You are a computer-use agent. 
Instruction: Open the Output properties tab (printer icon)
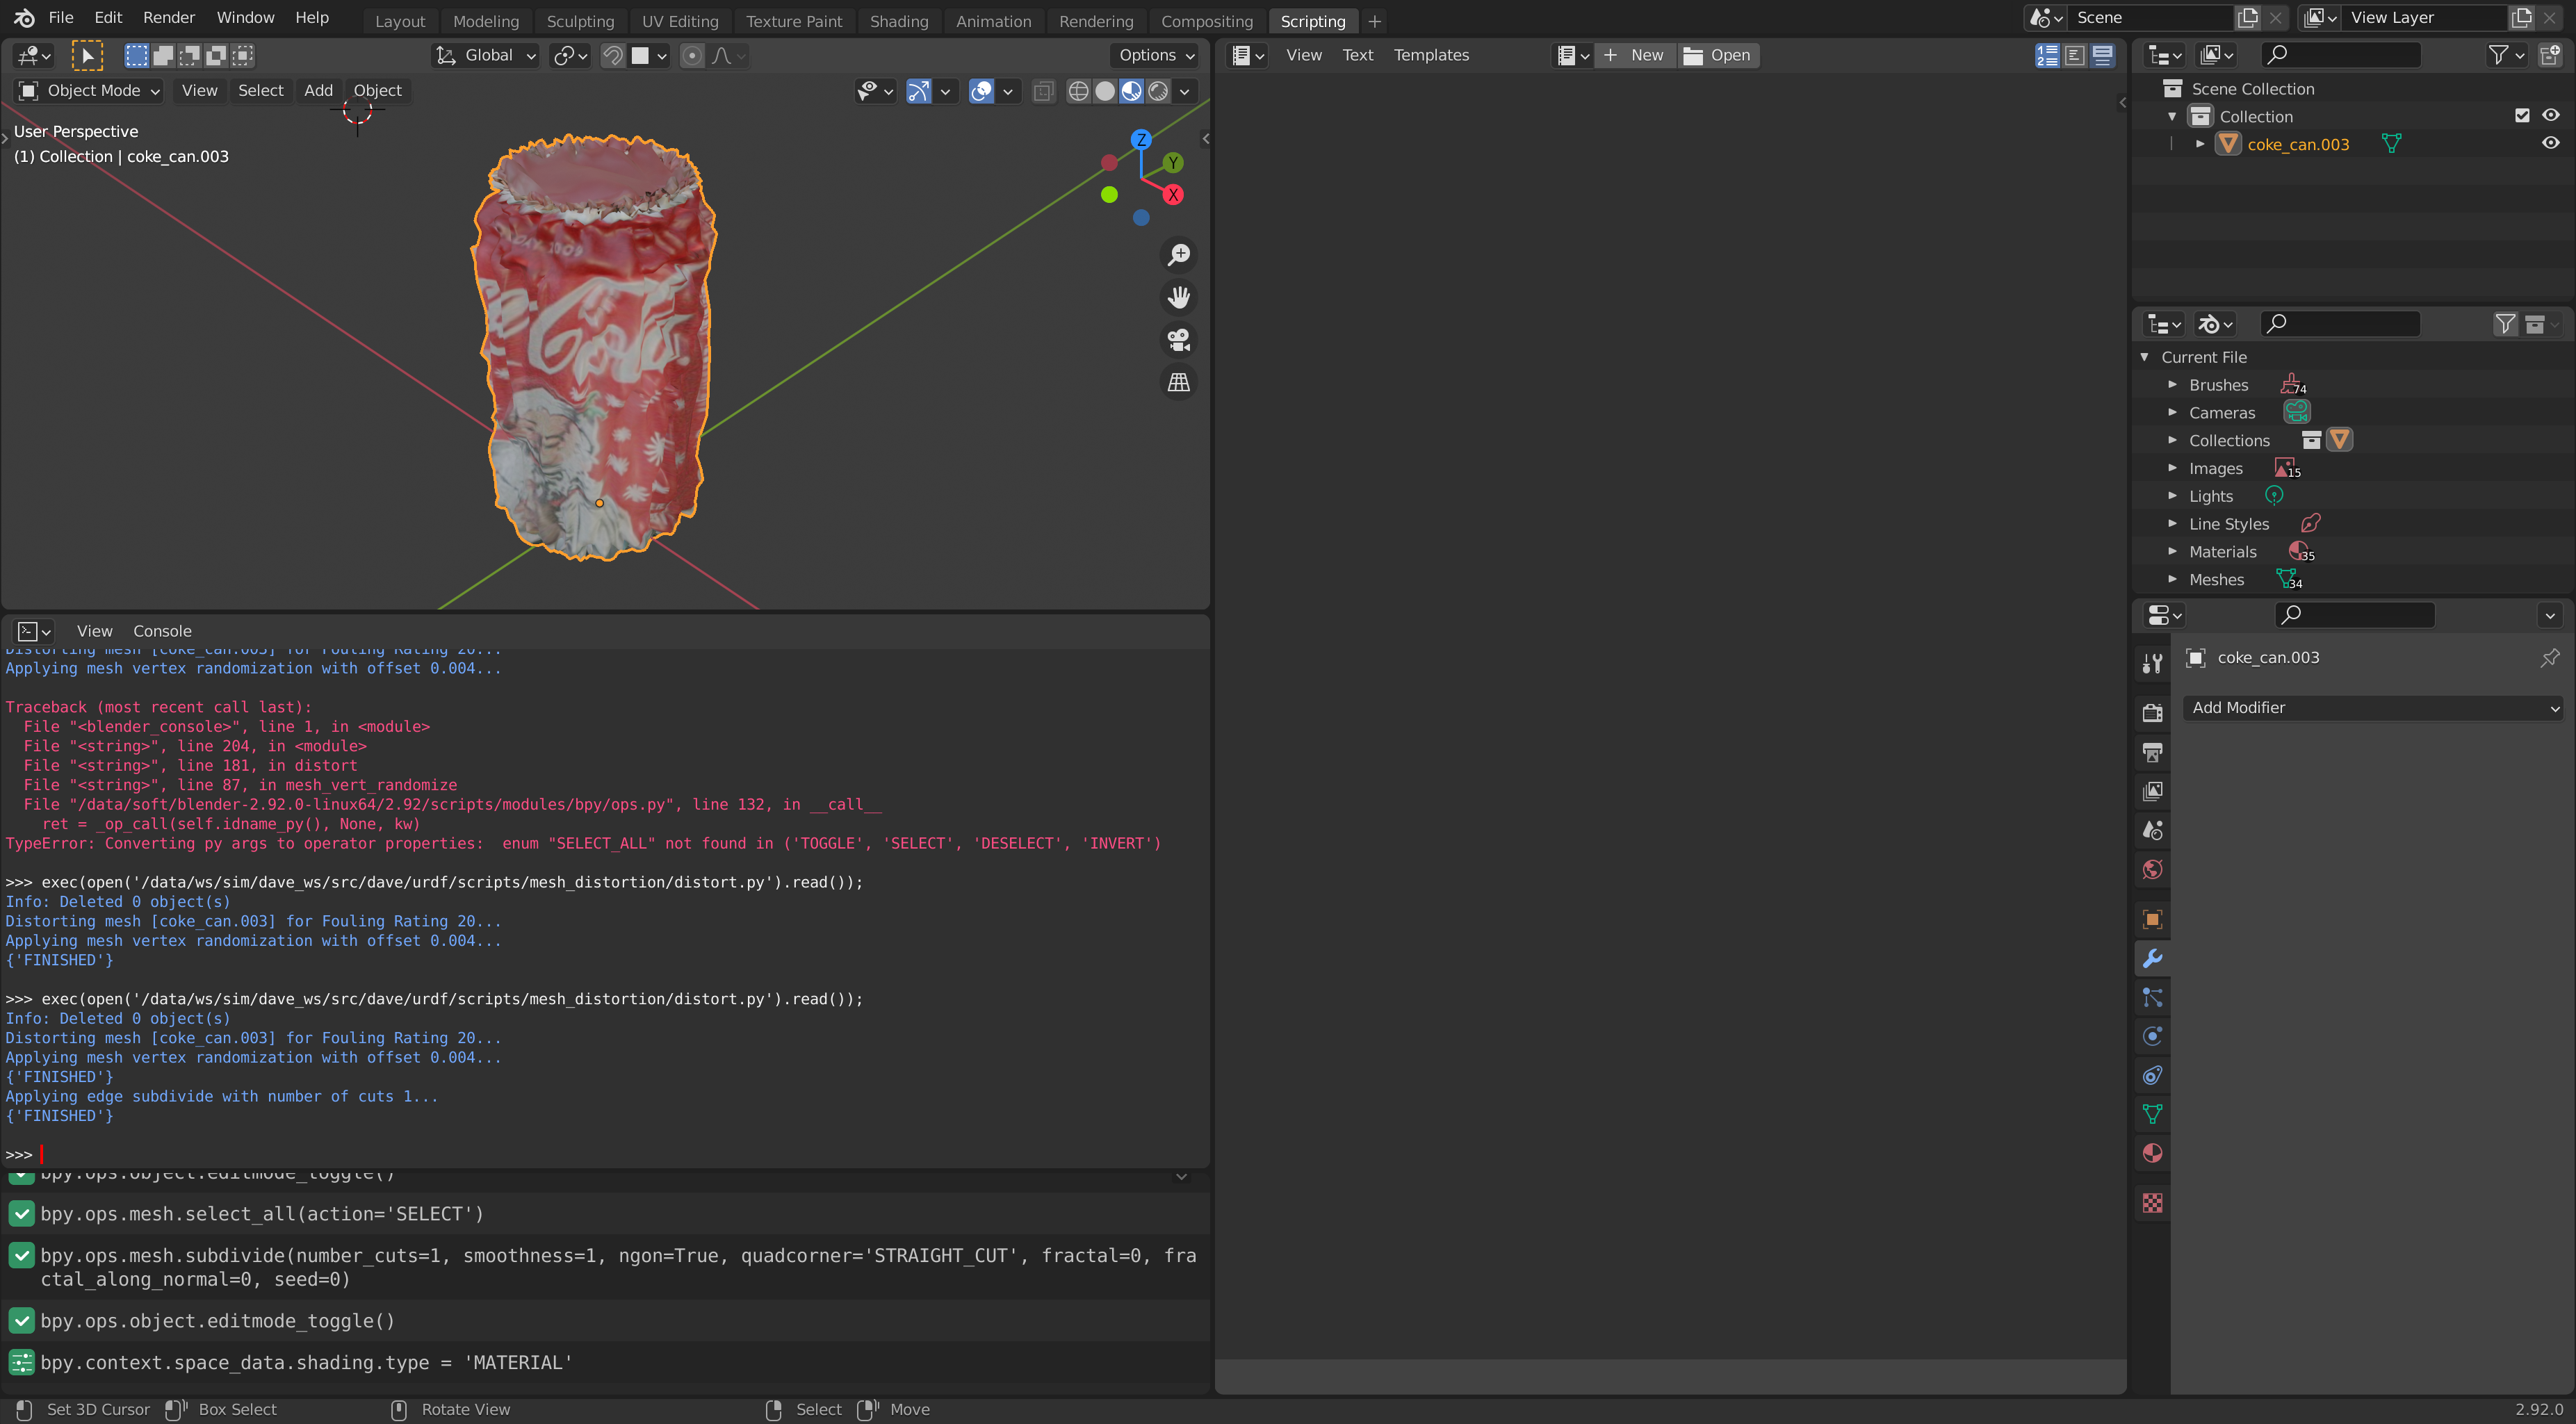coord(2152,752)
